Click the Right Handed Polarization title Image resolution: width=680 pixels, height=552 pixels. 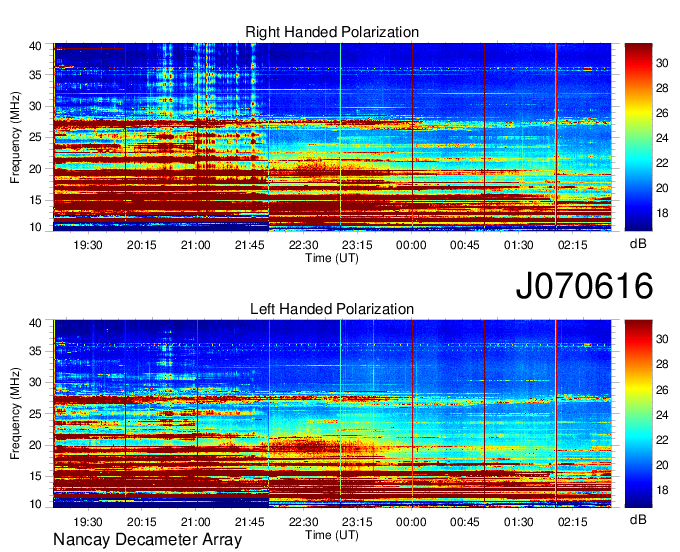pyautogui.click(x=332, y=32)
